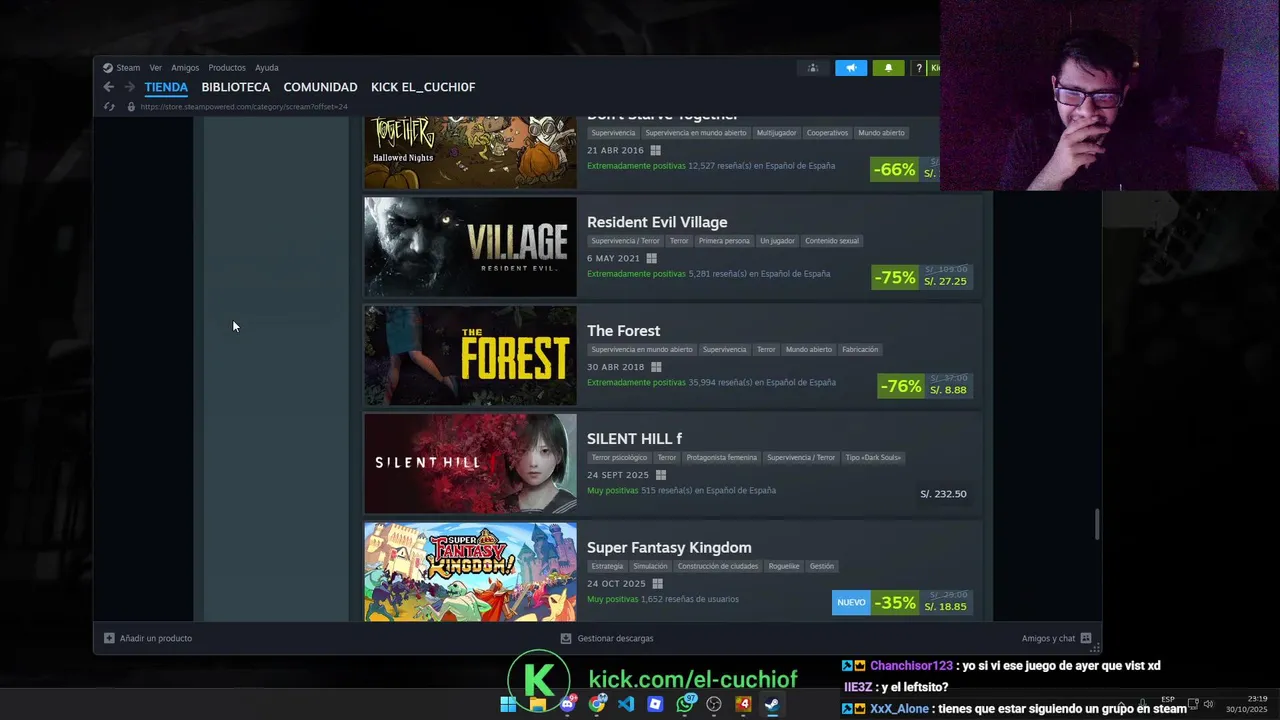Open Google Chrome from the taskbar
The width and height of the screenshot is (1280, 720).
pos(597,704)
